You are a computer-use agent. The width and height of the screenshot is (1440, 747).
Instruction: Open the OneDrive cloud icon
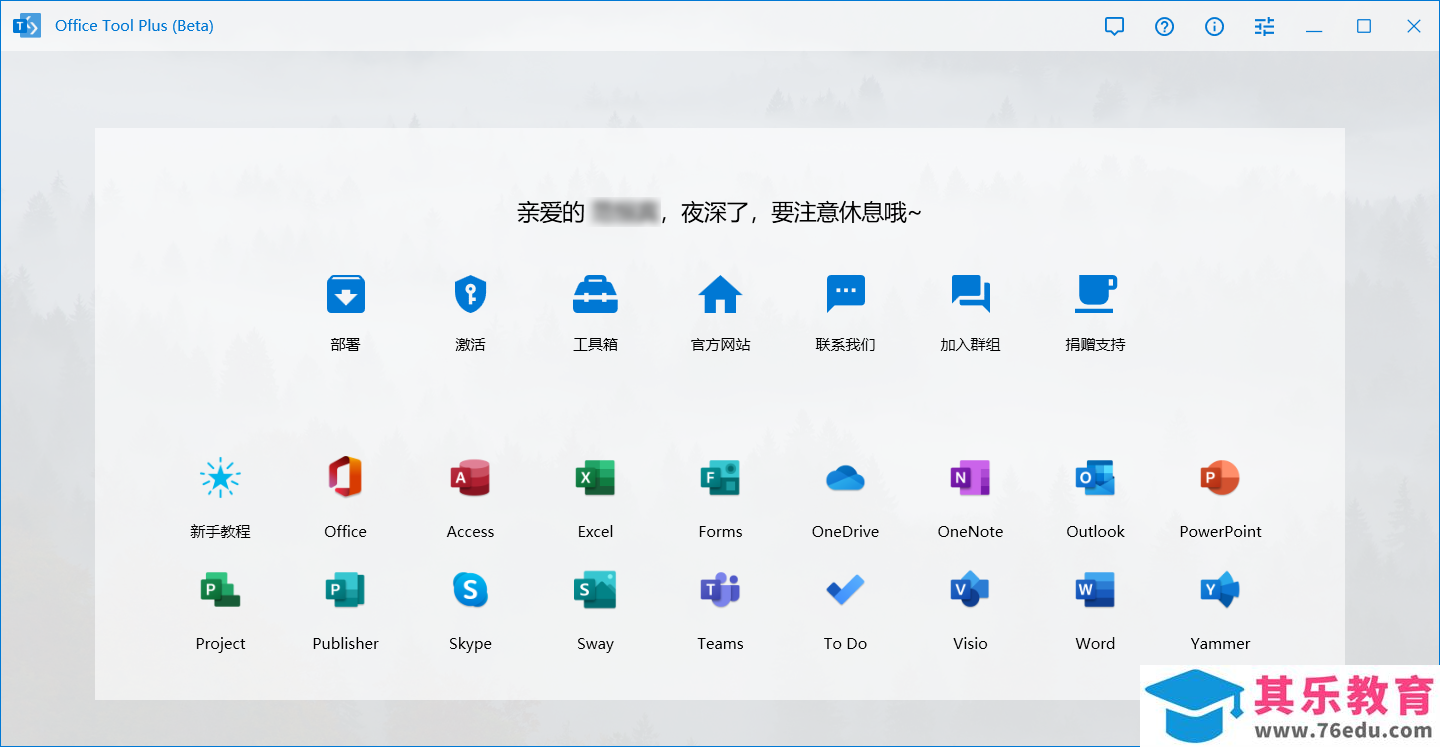pyautogui.click(x=845, y=478)
